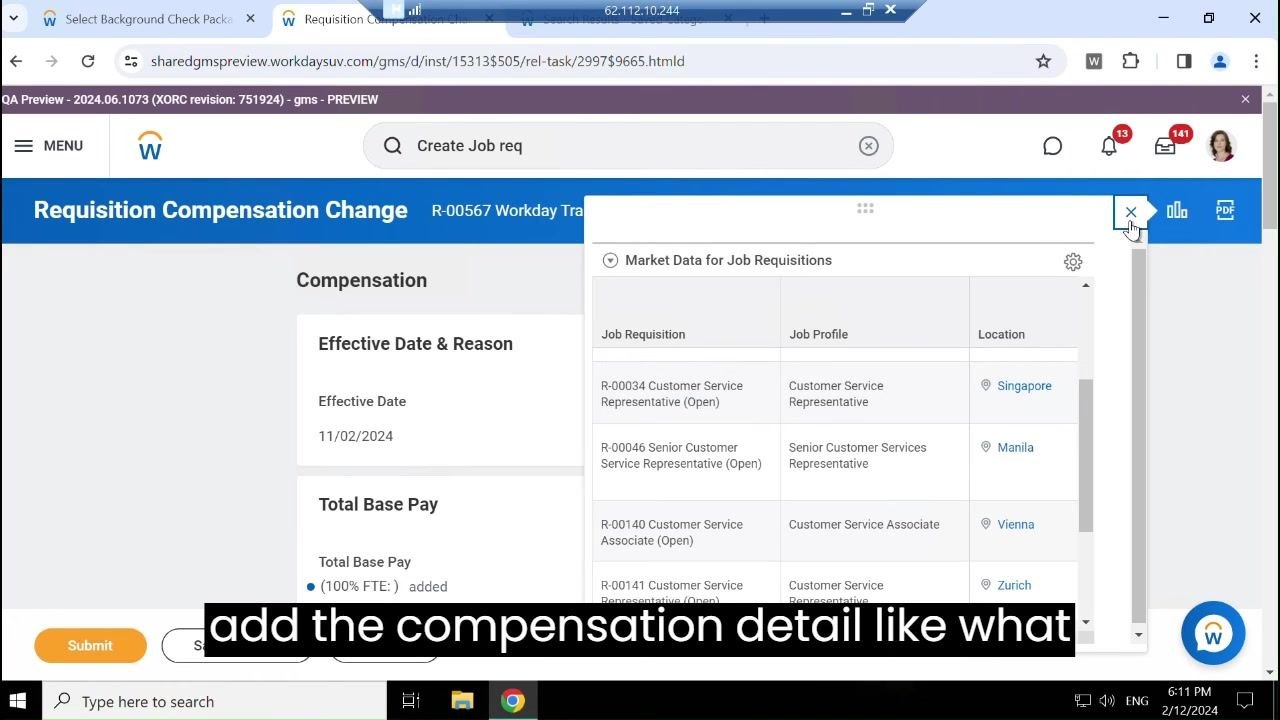
Task: Open File Explorer from taskbar
Action: [x=462, y=701]
